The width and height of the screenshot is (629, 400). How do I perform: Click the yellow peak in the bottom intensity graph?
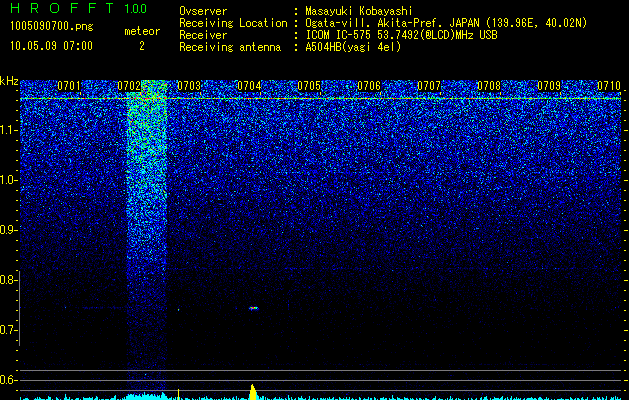[x=253, y=392]
